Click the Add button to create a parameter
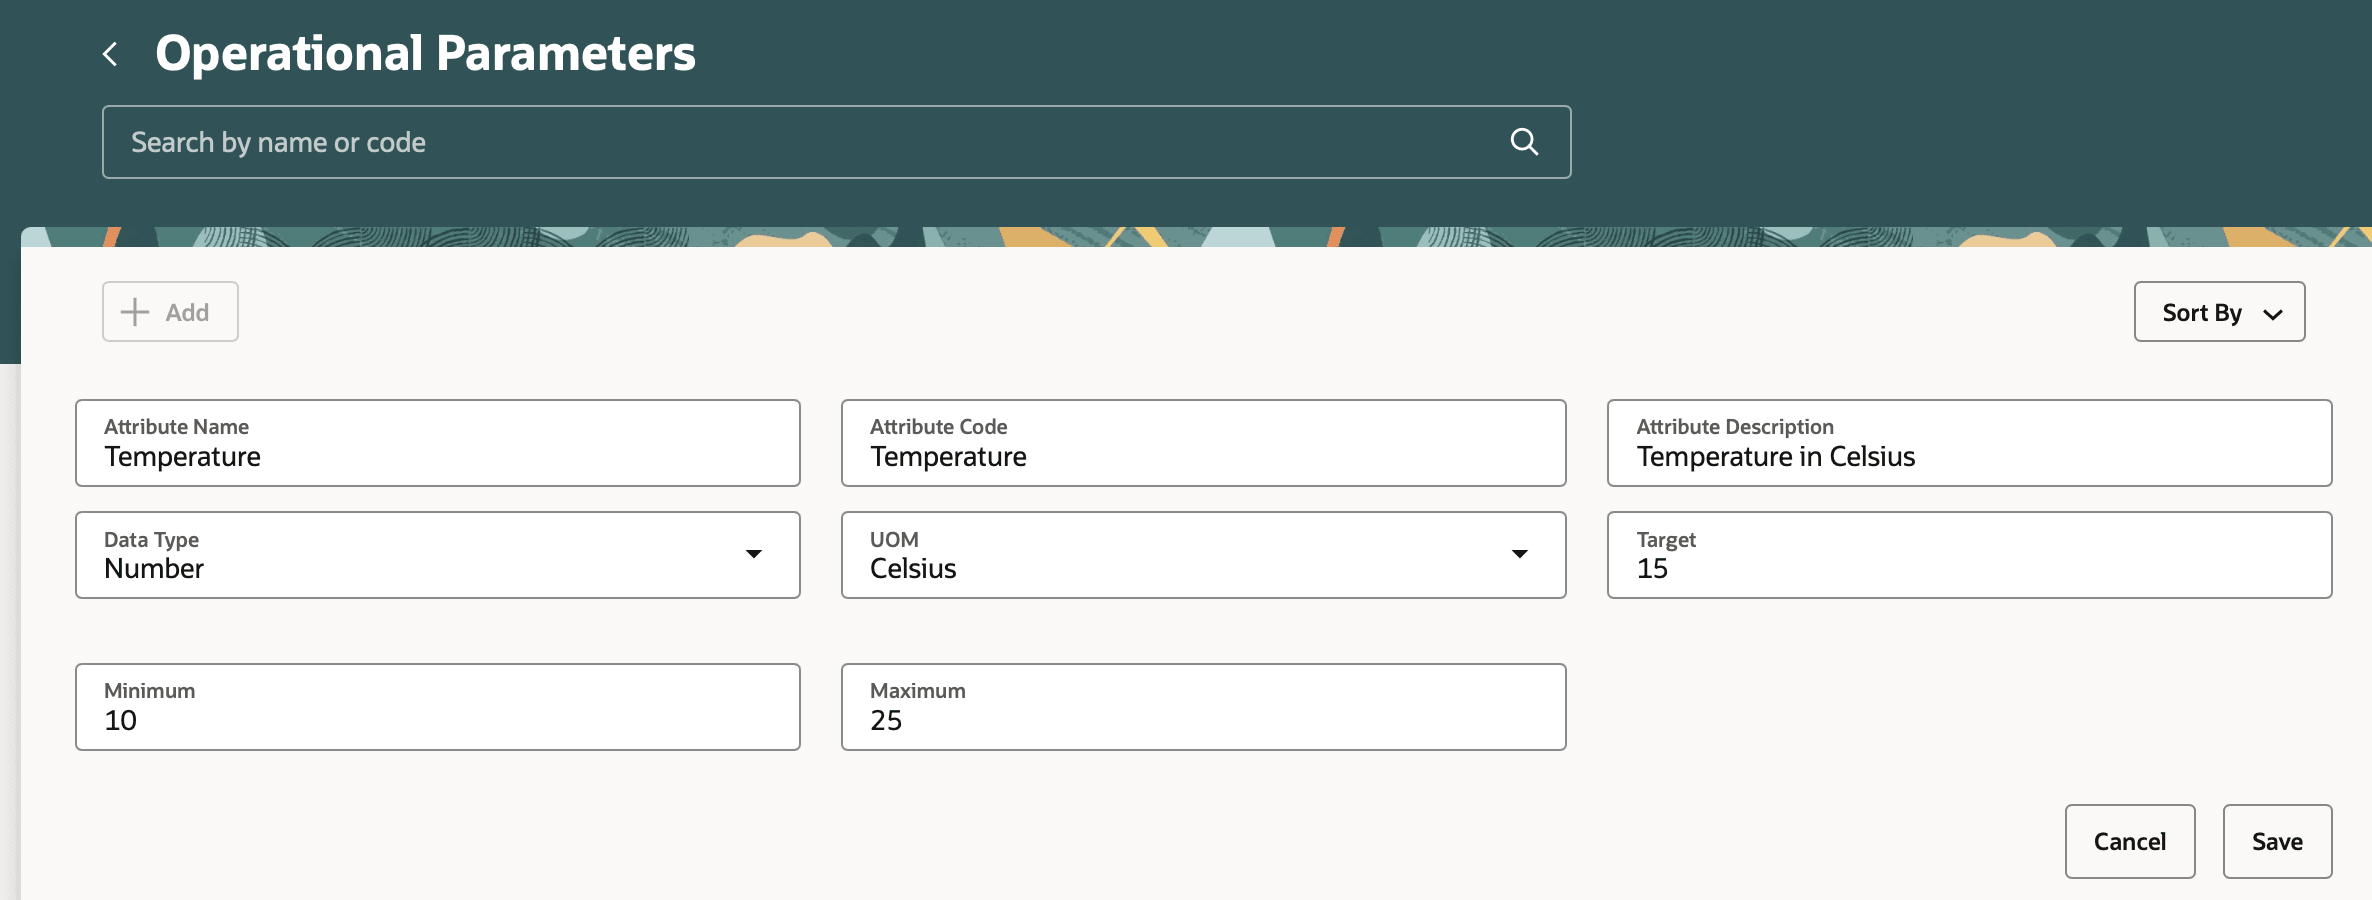 (169, 311)
